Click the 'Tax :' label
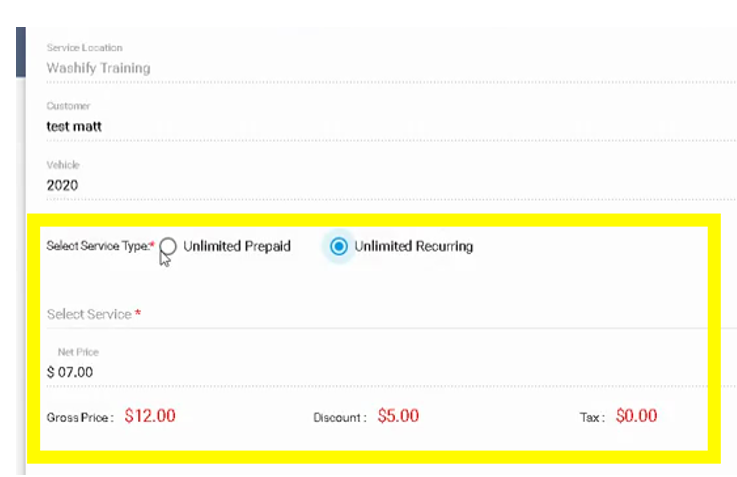 (592, 417)
